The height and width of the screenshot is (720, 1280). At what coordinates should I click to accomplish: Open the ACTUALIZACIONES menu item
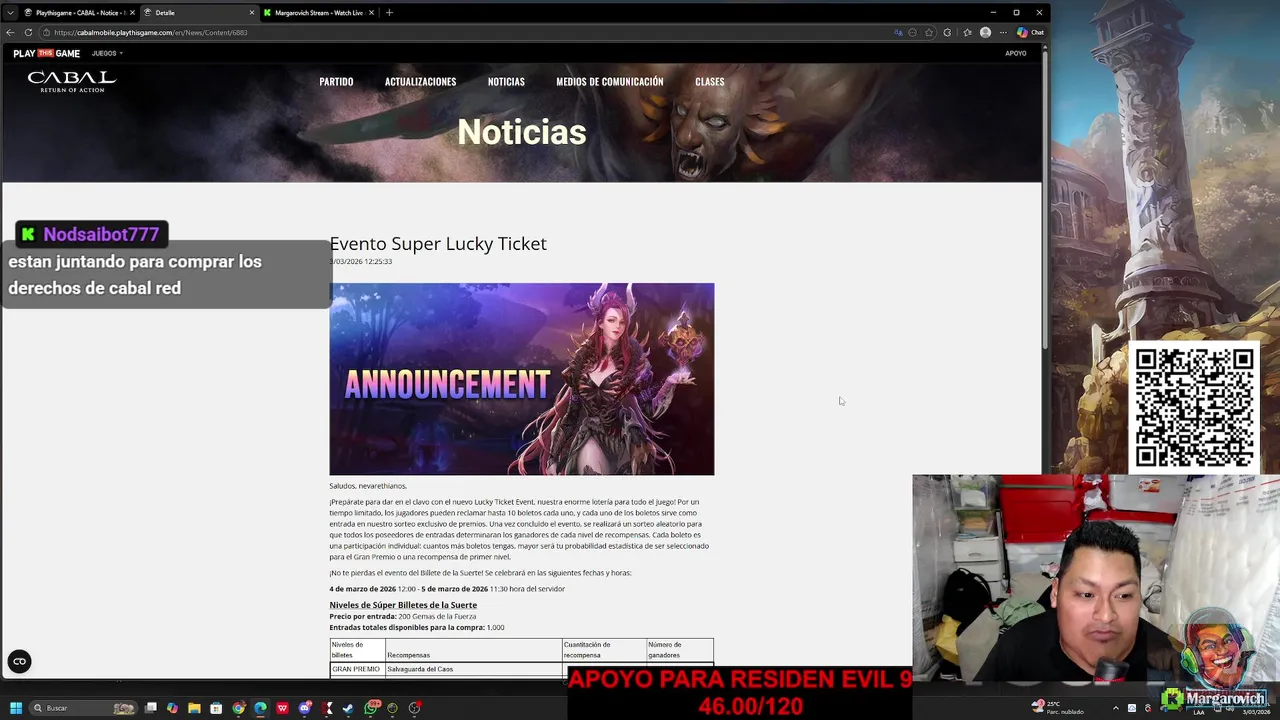[x=420, y=82]
